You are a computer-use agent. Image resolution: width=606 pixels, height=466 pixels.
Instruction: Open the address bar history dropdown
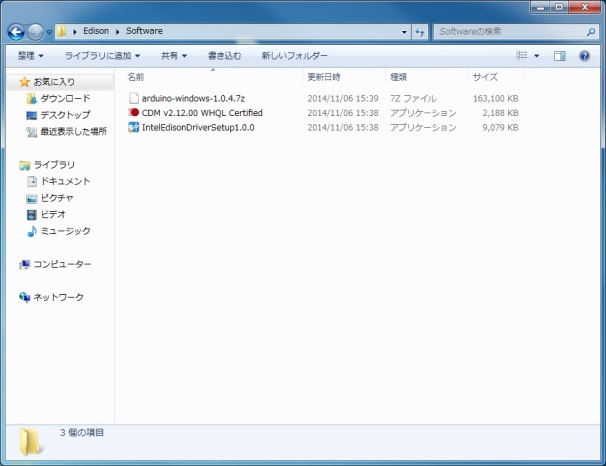tap(404, 32)
